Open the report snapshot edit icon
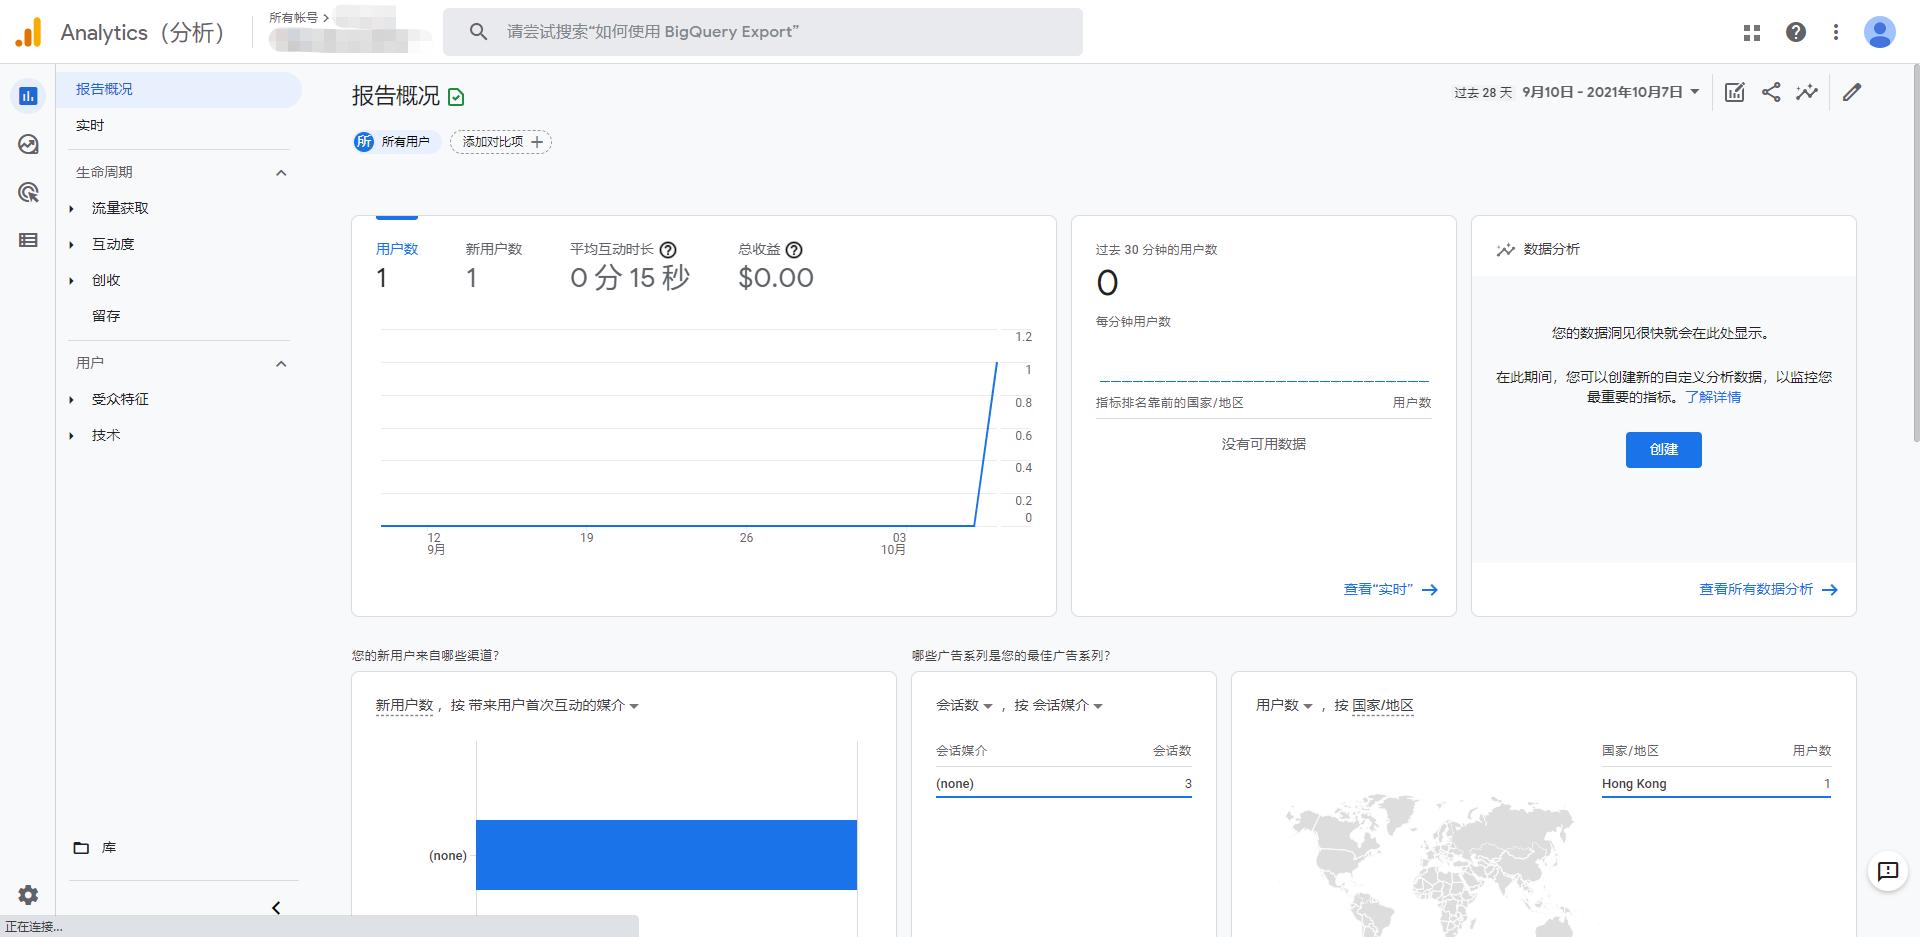 (1734, 92)
